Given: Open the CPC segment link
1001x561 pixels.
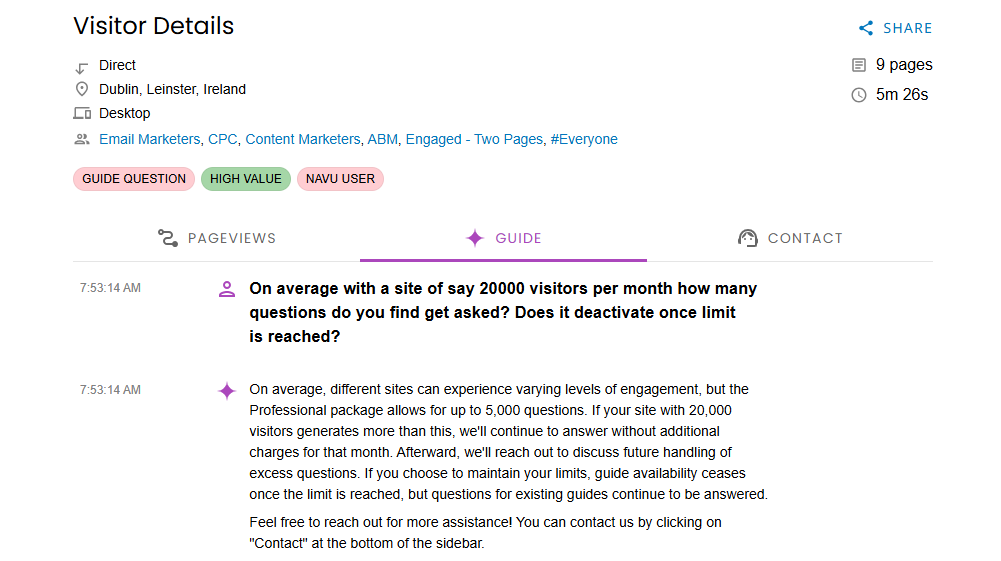Looking at the screenshot, I should pos(222,140).
